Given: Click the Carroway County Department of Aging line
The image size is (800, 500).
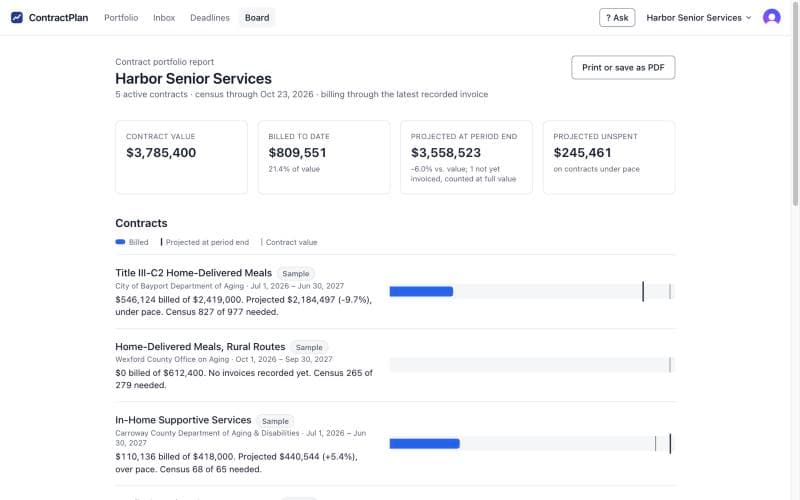Looking at the screenshot, I should (240, 438).
